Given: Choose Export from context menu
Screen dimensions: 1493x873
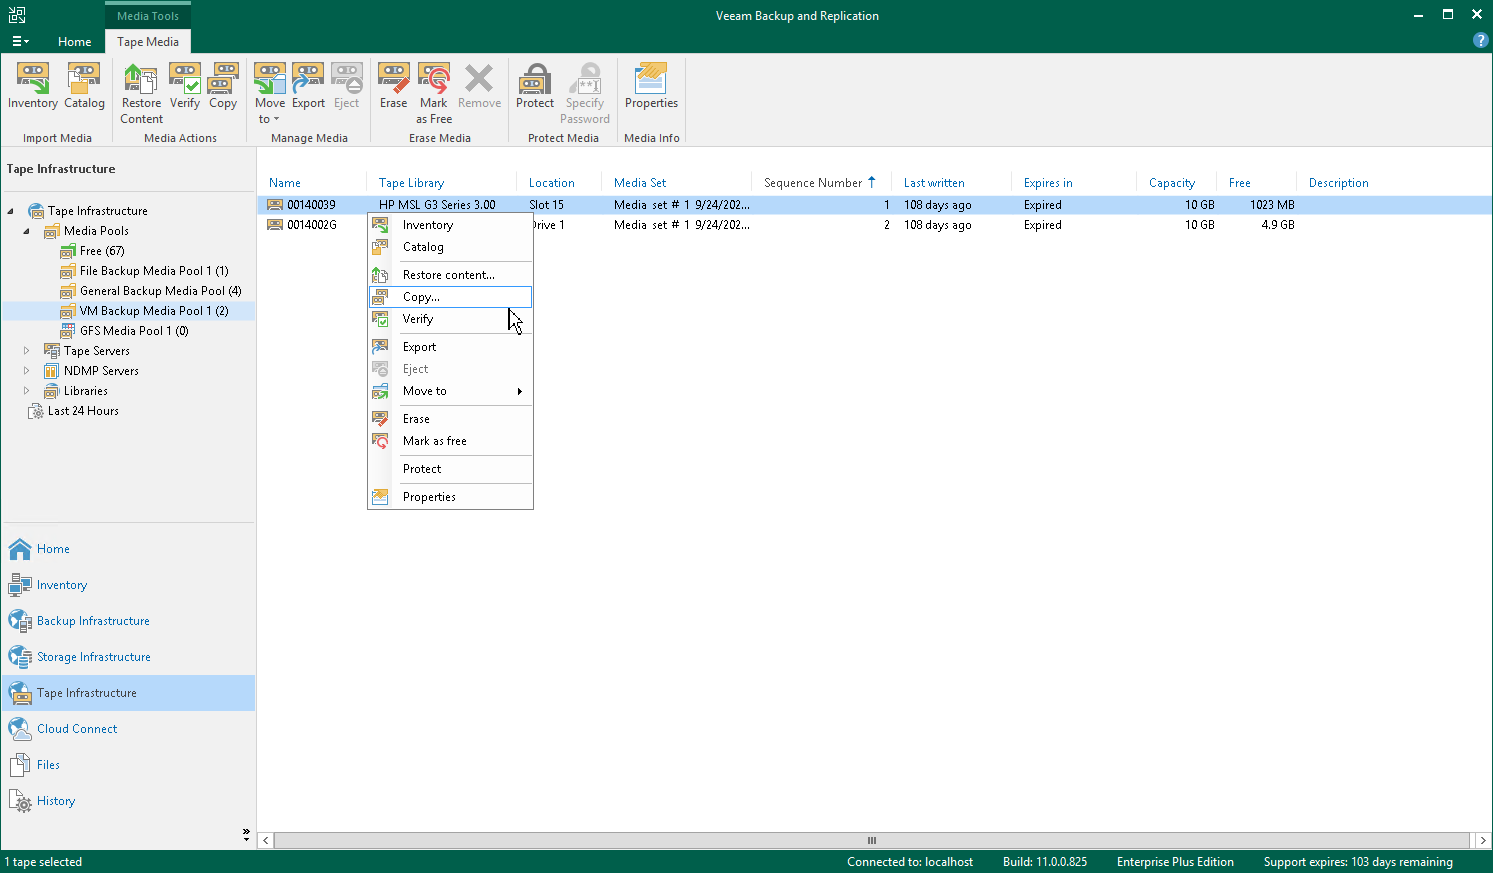Looking at the screenshot, I should point(450,347).
